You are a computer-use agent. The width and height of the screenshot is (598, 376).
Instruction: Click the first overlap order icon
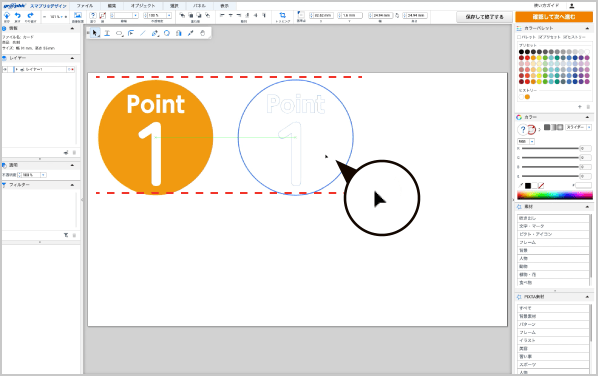(x=182, y=15)
